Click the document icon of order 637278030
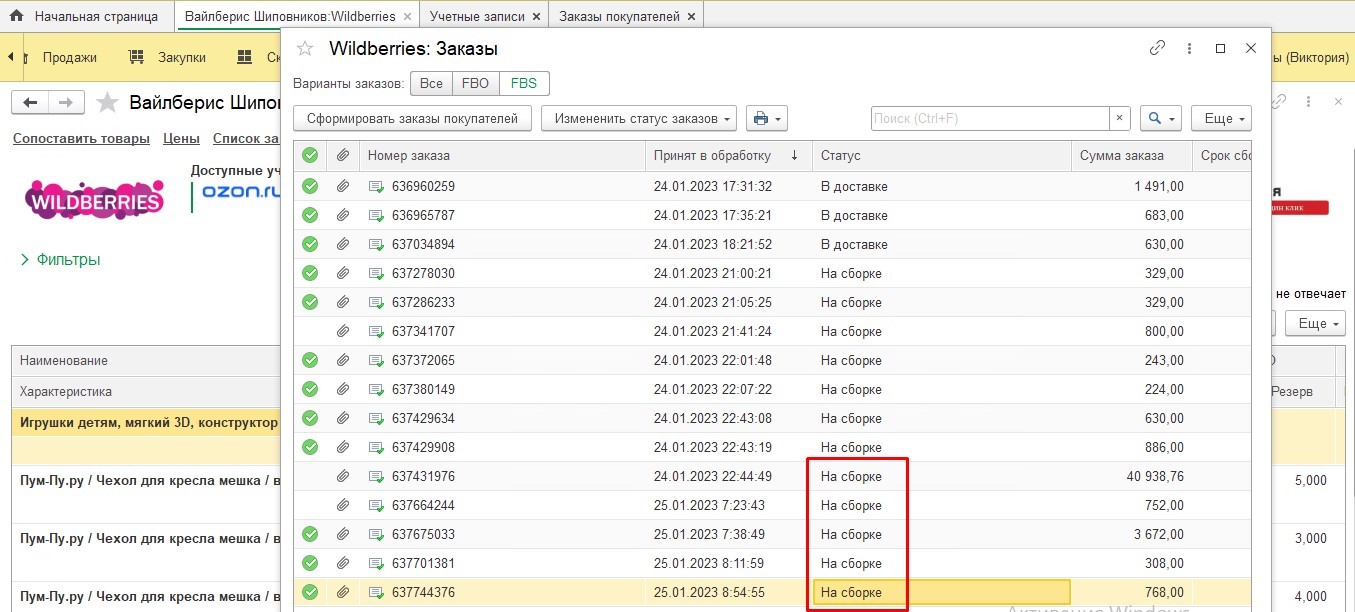The height and width of the screenshot is (612, 1355). [377, 273]
